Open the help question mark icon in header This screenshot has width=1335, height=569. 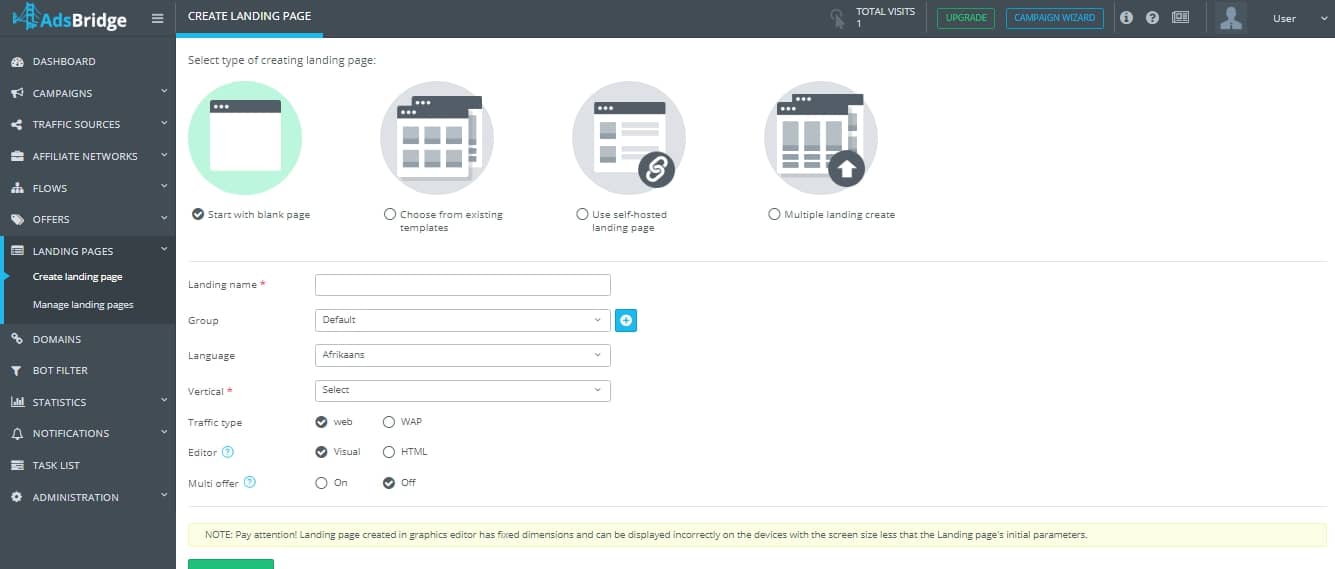click(1152, 18)
